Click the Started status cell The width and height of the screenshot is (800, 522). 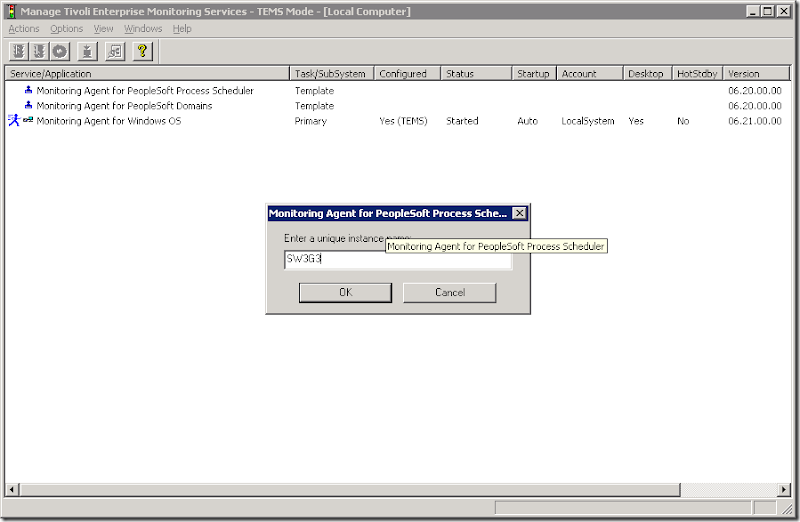tap(462, 121)
